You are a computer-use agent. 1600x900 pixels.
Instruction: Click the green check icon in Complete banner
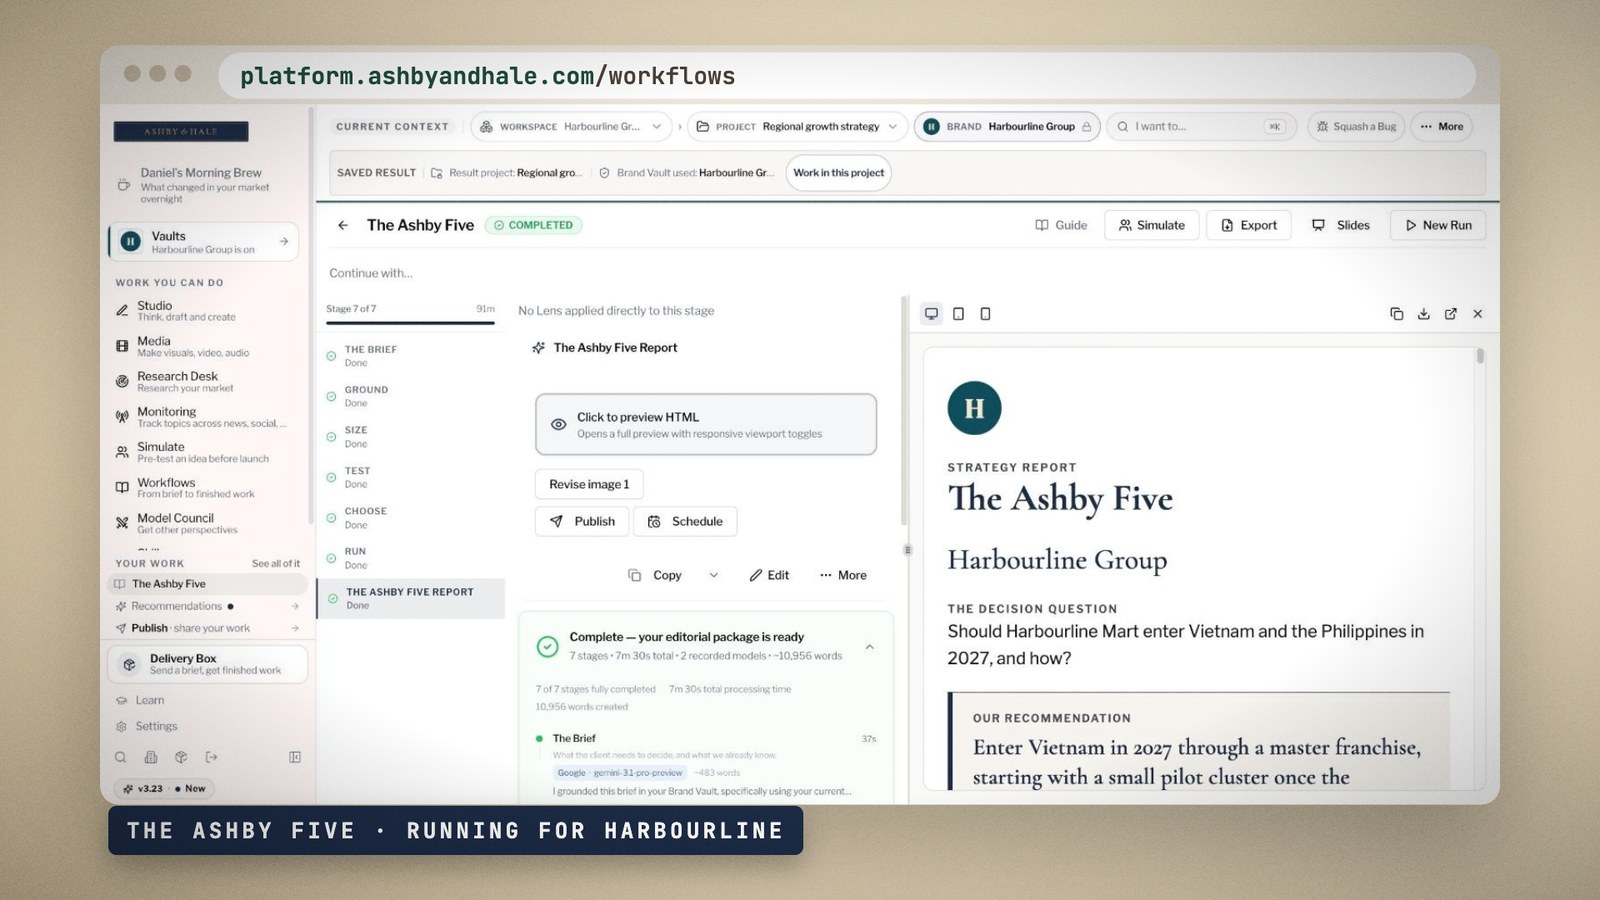click(547, 647)
